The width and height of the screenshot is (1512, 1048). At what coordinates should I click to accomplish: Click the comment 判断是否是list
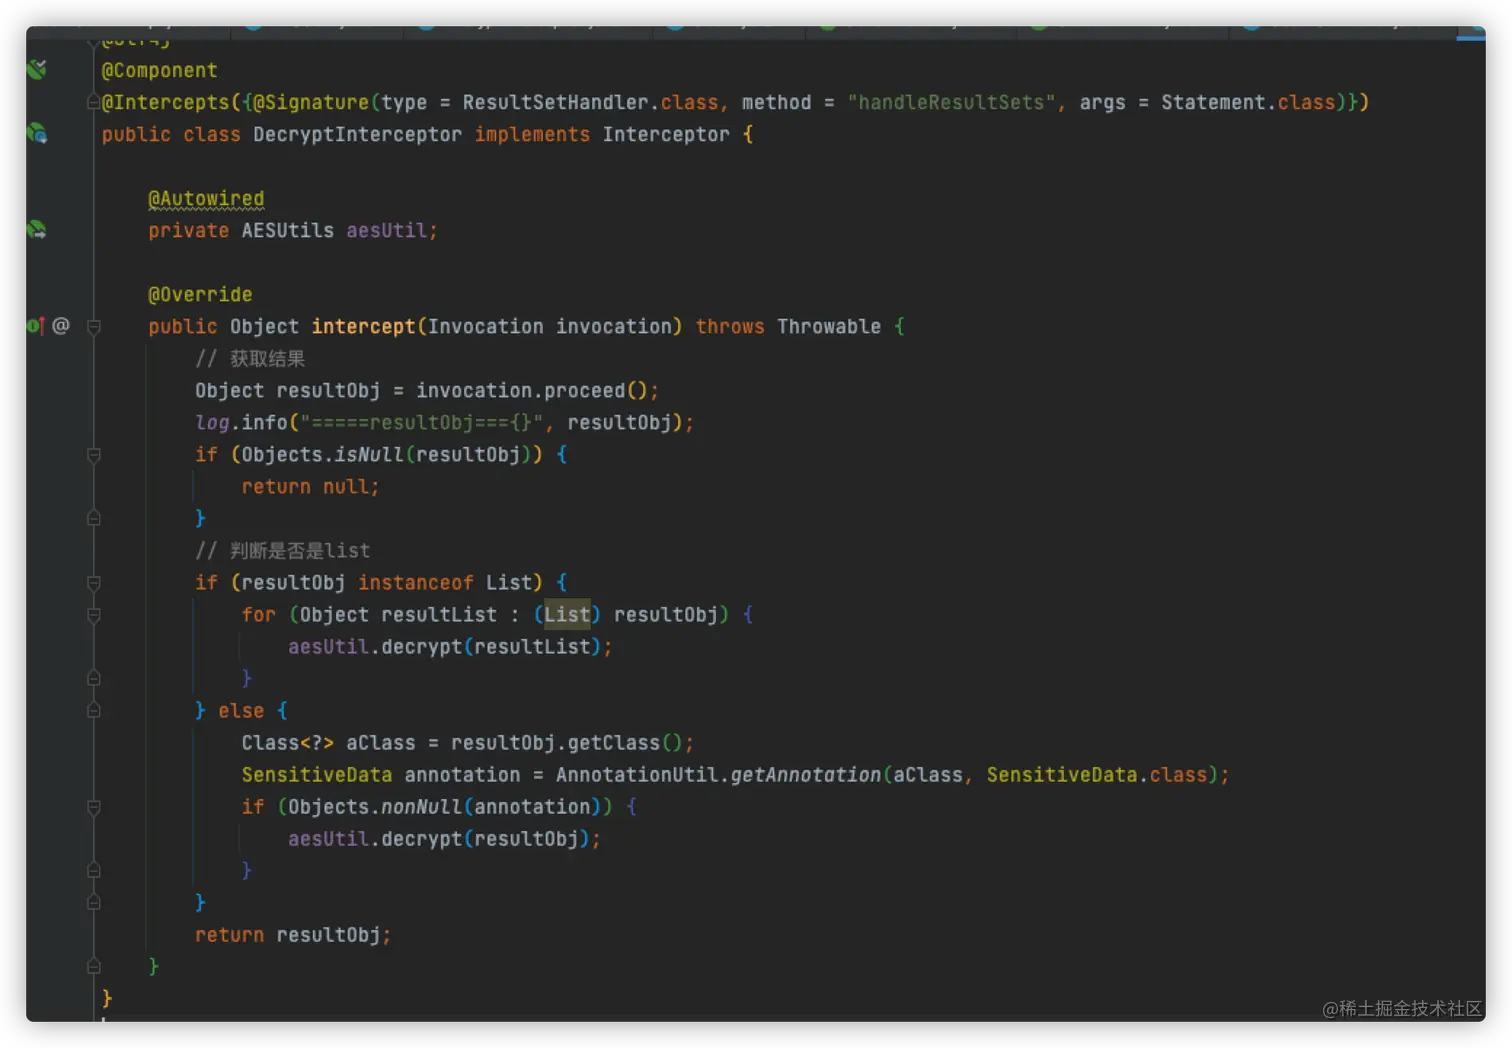coord(283,550)
